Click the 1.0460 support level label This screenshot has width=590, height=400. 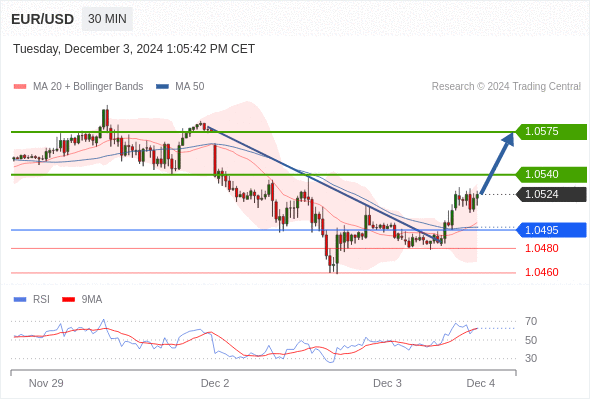541,272
